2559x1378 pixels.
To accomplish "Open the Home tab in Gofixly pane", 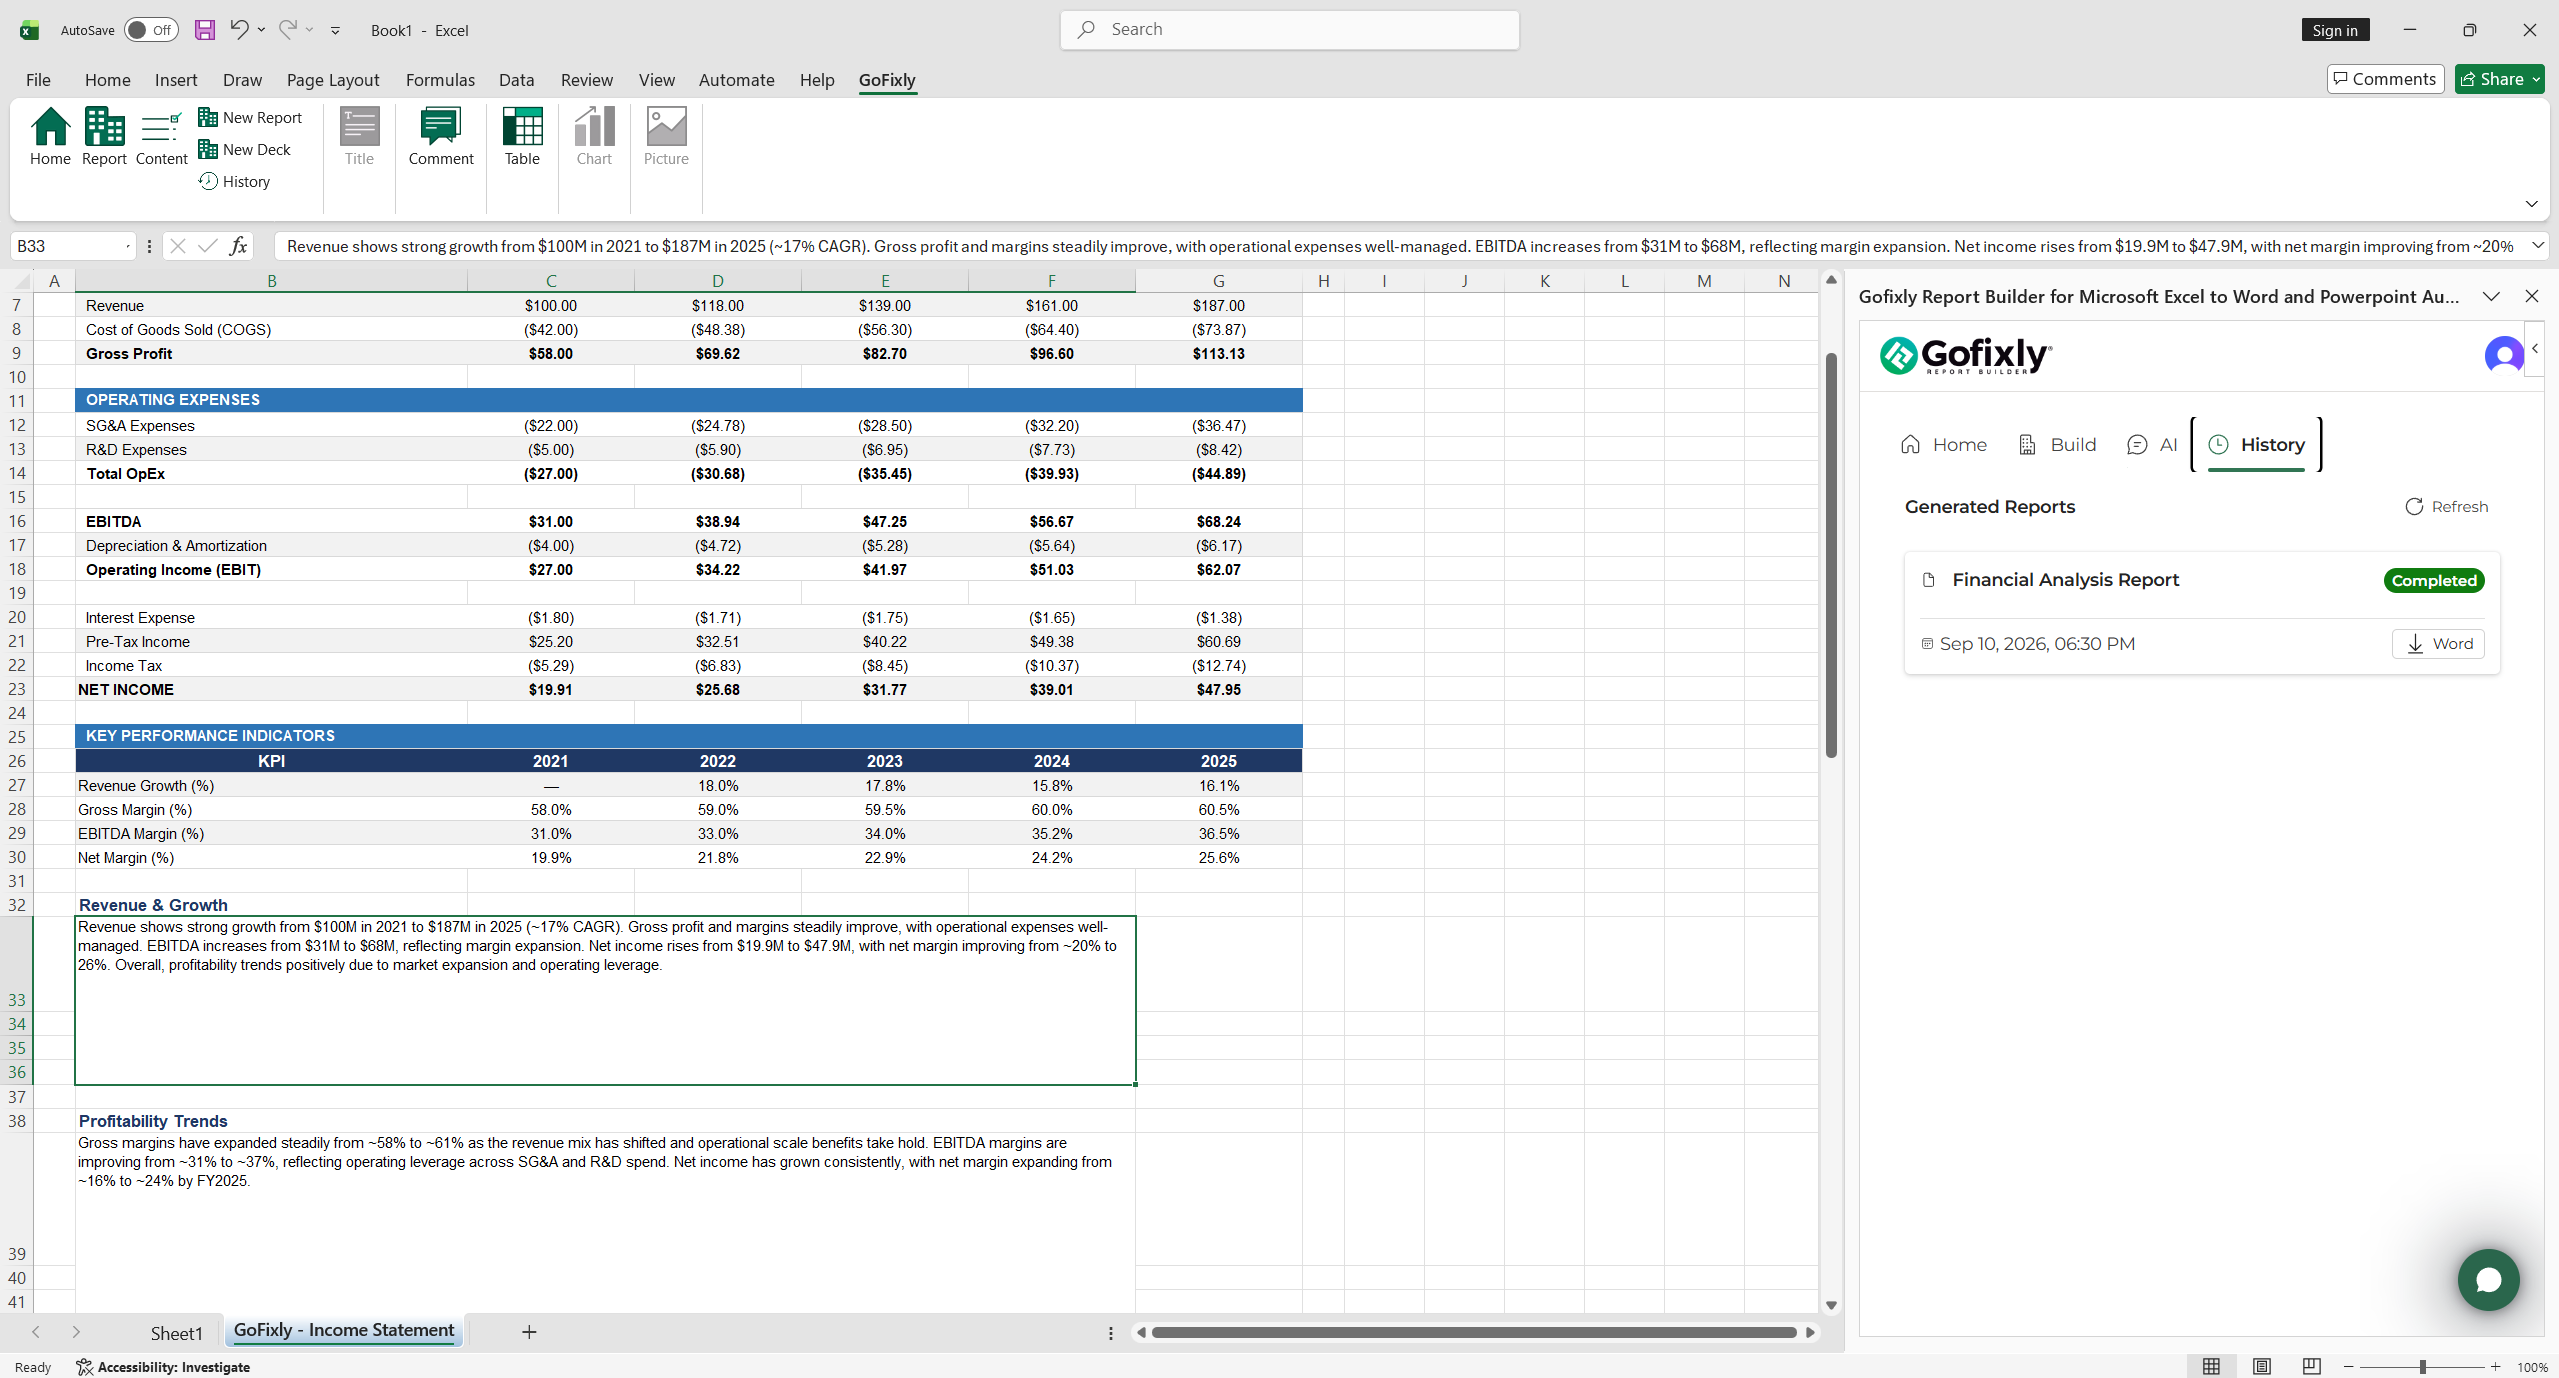I will tap(1943, 444).
